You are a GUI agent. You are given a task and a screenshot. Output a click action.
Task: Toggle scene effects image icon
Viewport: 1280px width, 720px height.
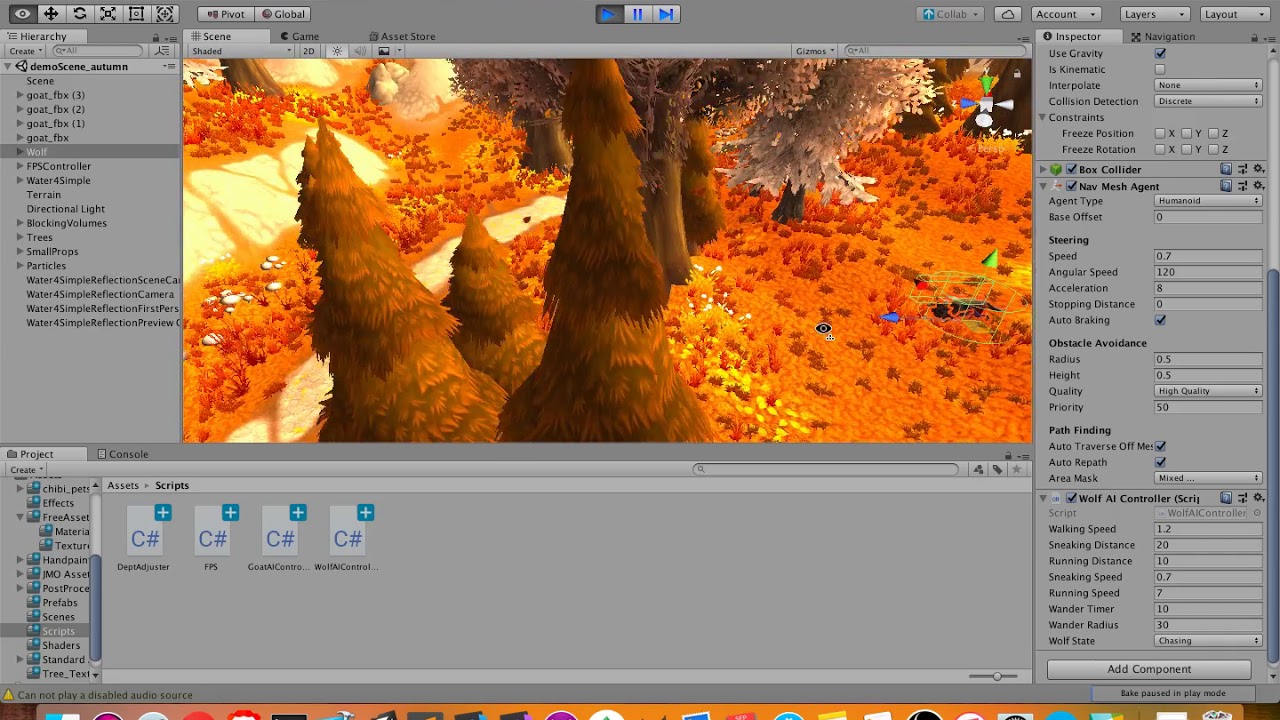[384, 51]
